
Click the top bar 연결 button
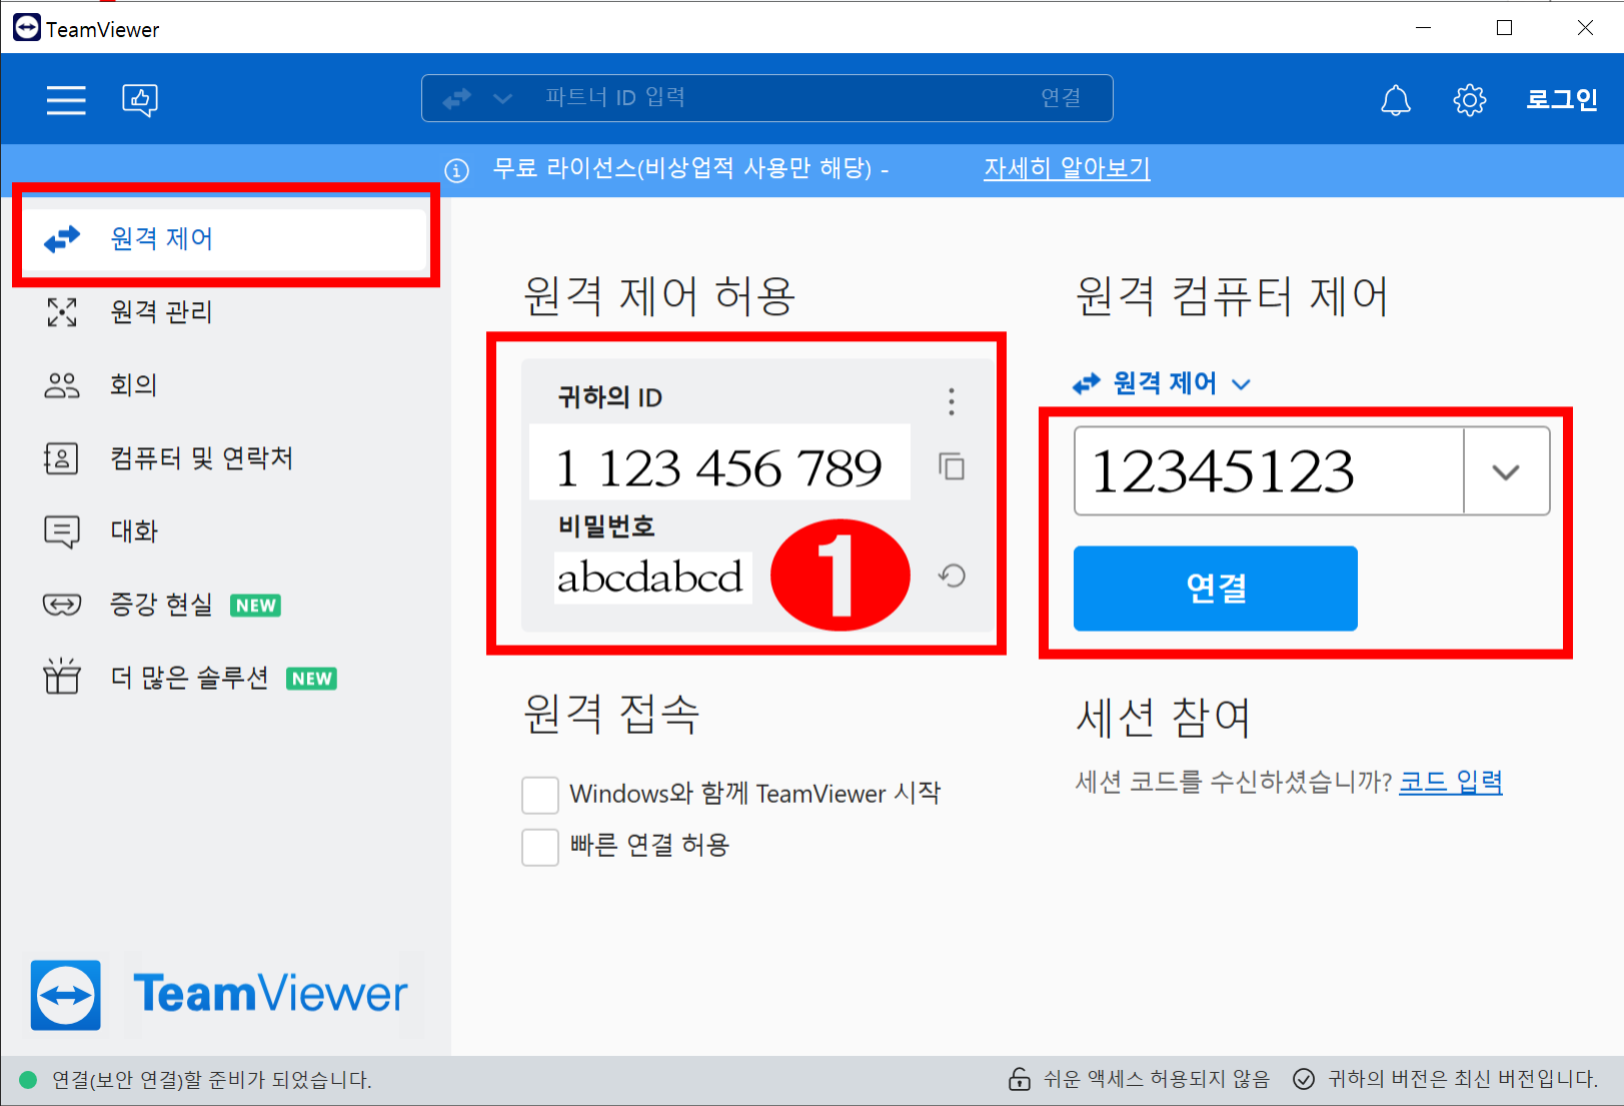1061,97
